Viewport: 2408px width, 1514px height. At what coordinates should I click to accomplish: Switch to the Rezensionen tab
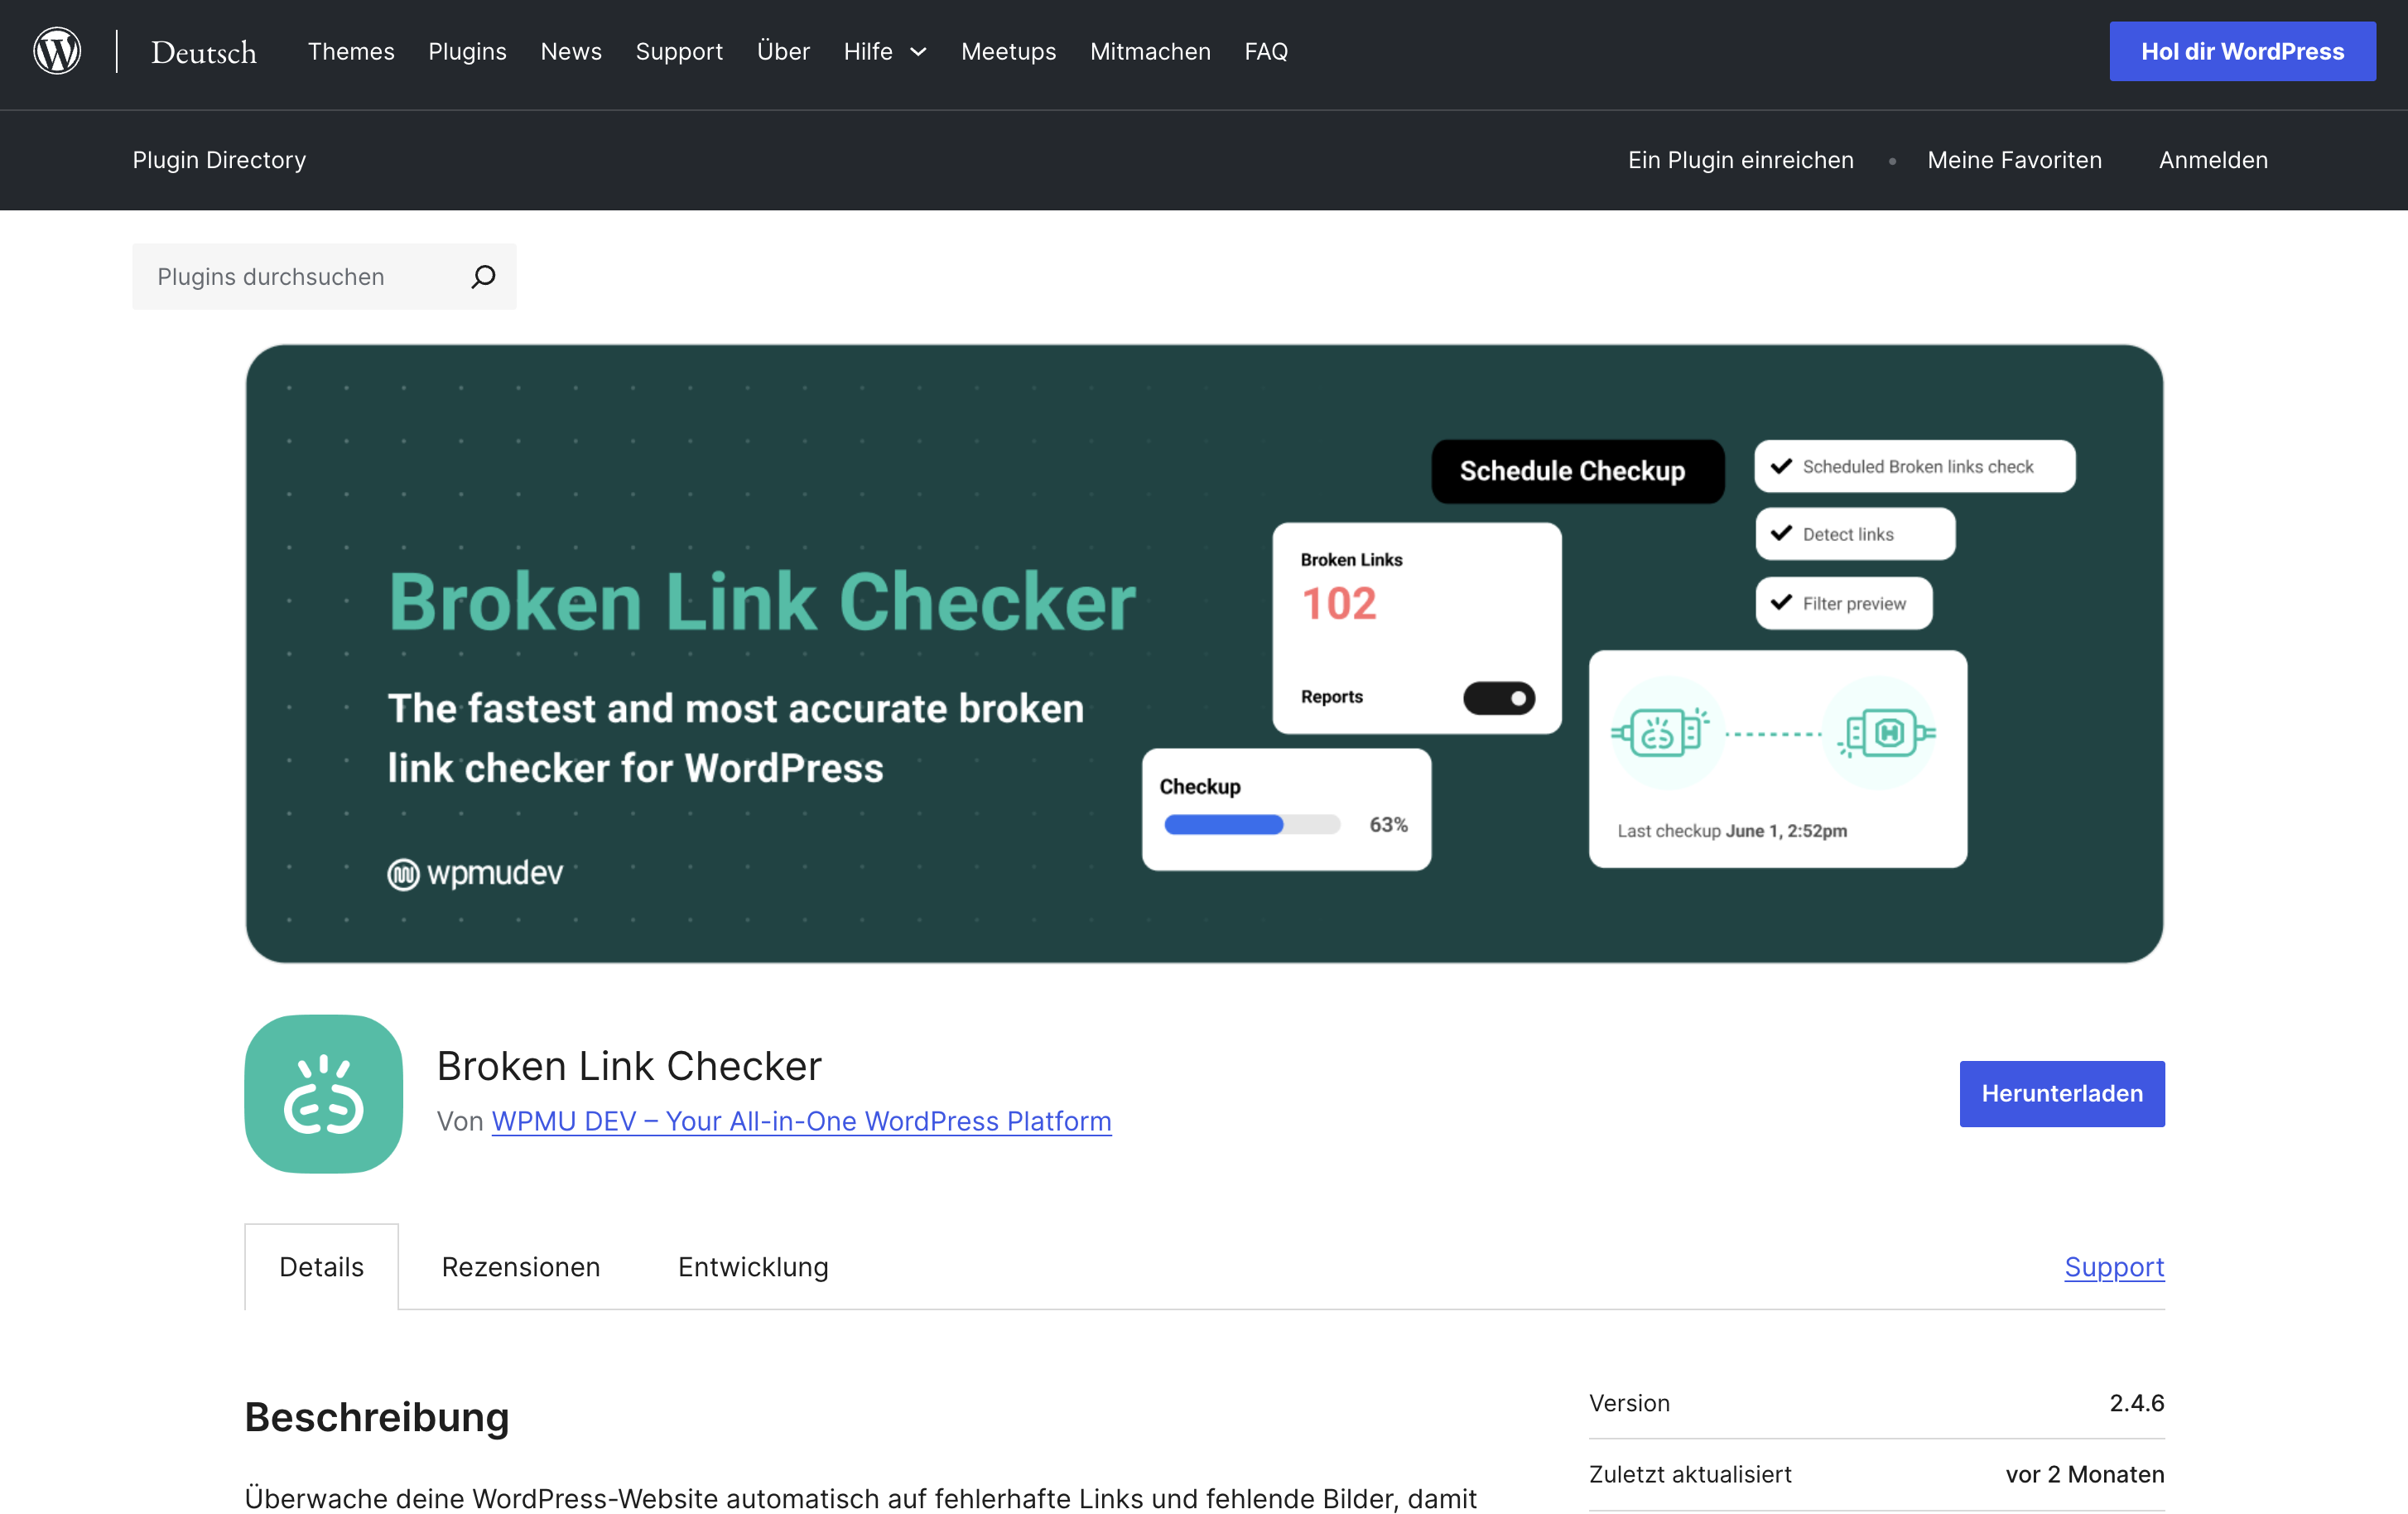click(x=521, y=1266)
